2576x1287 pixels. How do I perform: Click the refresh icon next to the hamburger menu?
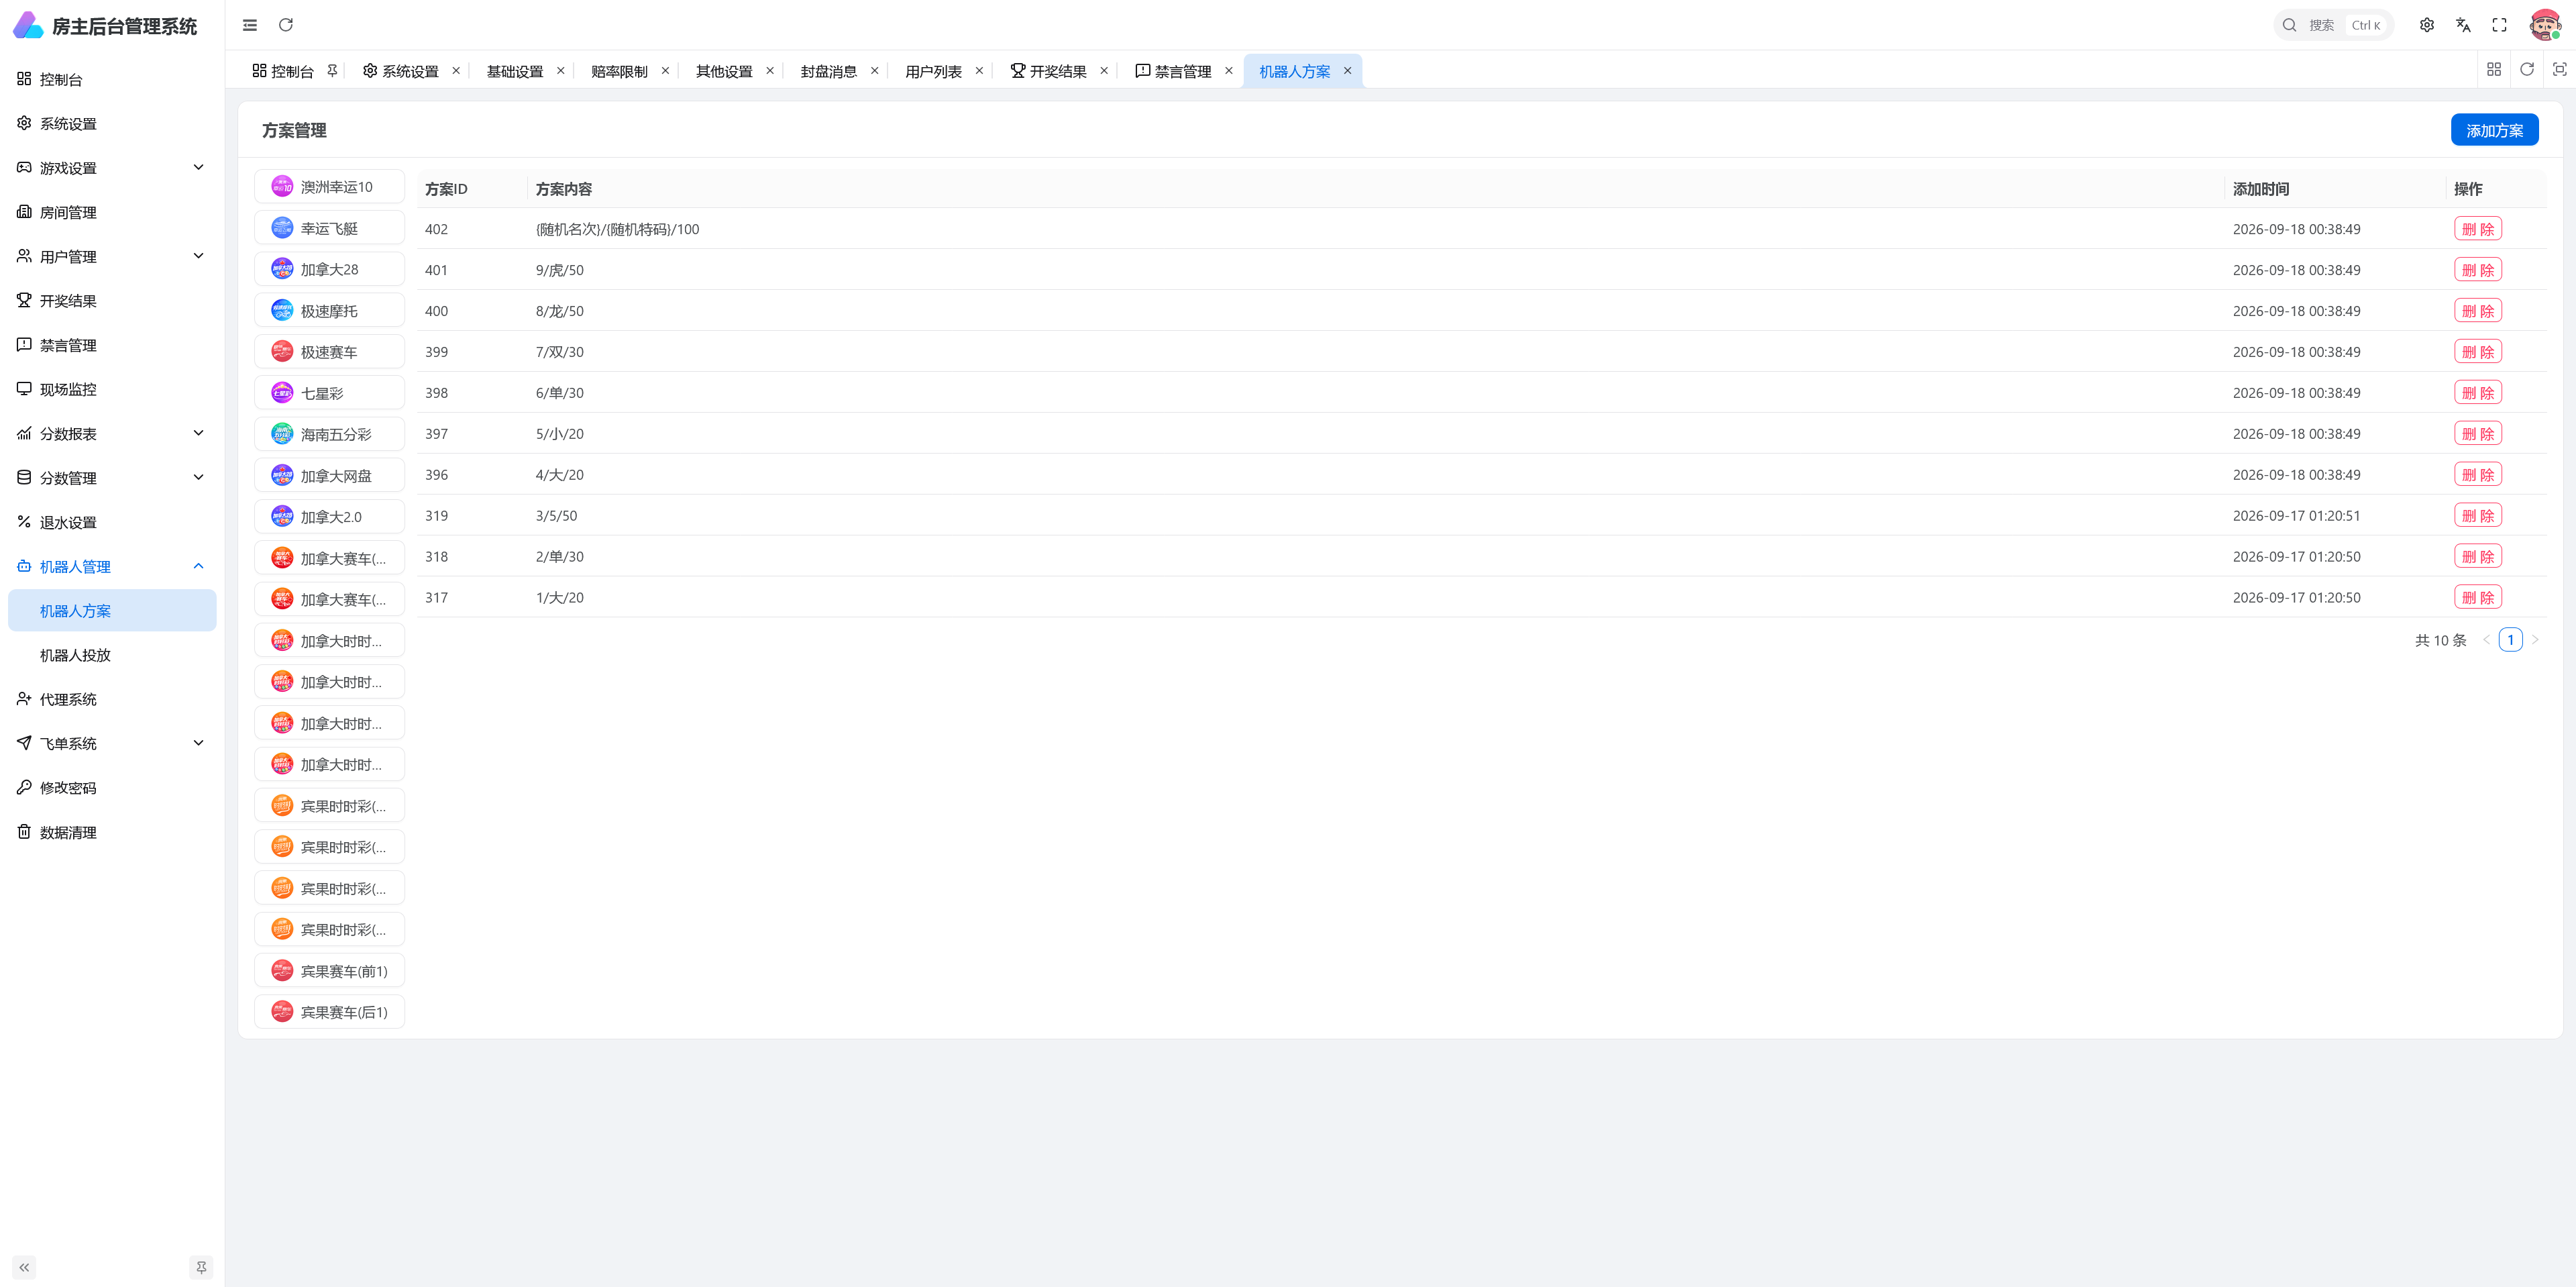pyautogui.click(x=286, y=25)
